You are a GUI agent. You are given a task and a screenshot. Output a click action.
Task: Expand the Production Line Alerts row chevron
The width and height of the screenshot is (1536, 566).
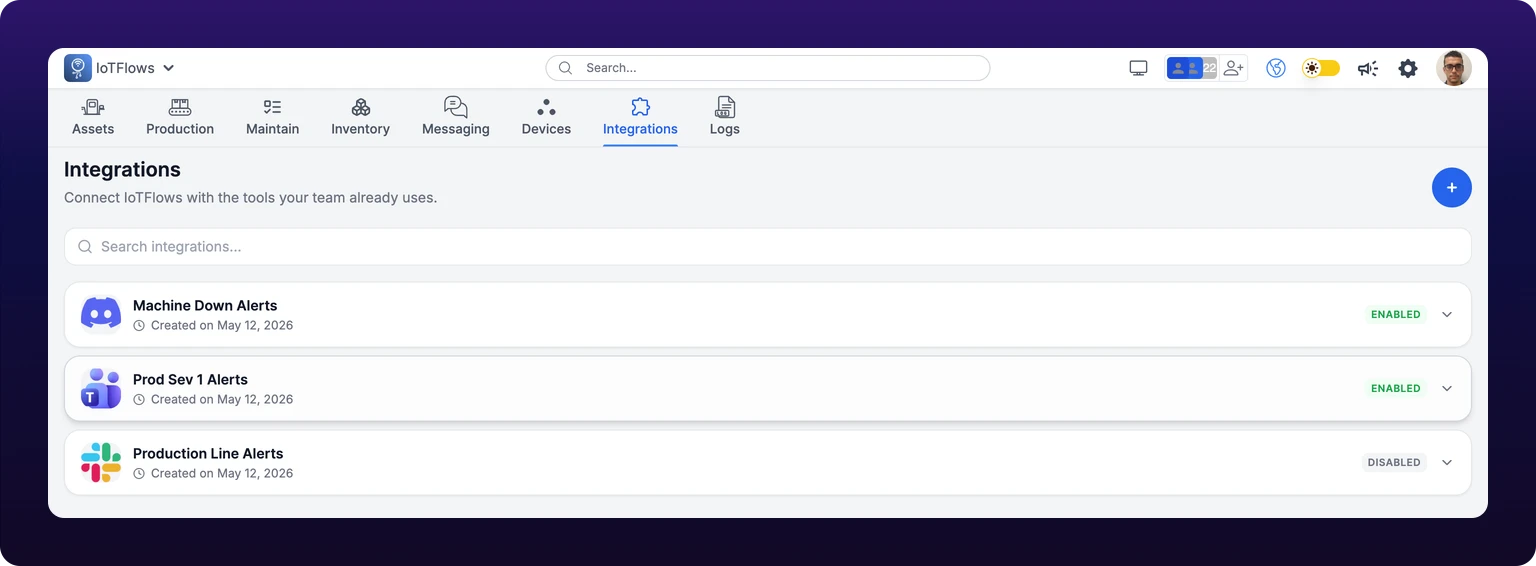(x=1447, y=462)
